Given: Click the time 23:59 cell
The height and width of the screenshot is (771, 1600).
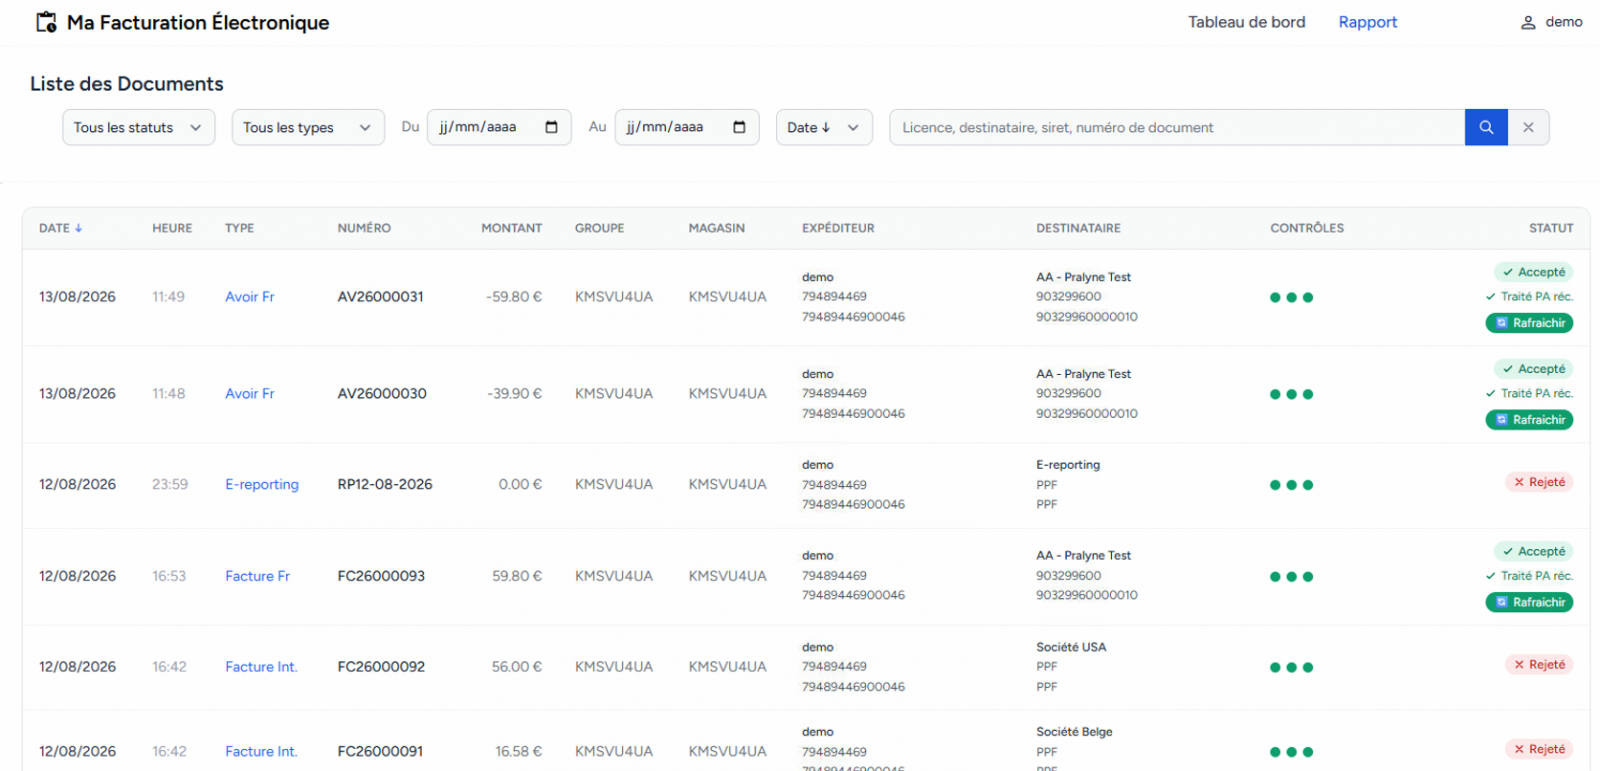Looking at the screenshot, I should pos(170,485).
